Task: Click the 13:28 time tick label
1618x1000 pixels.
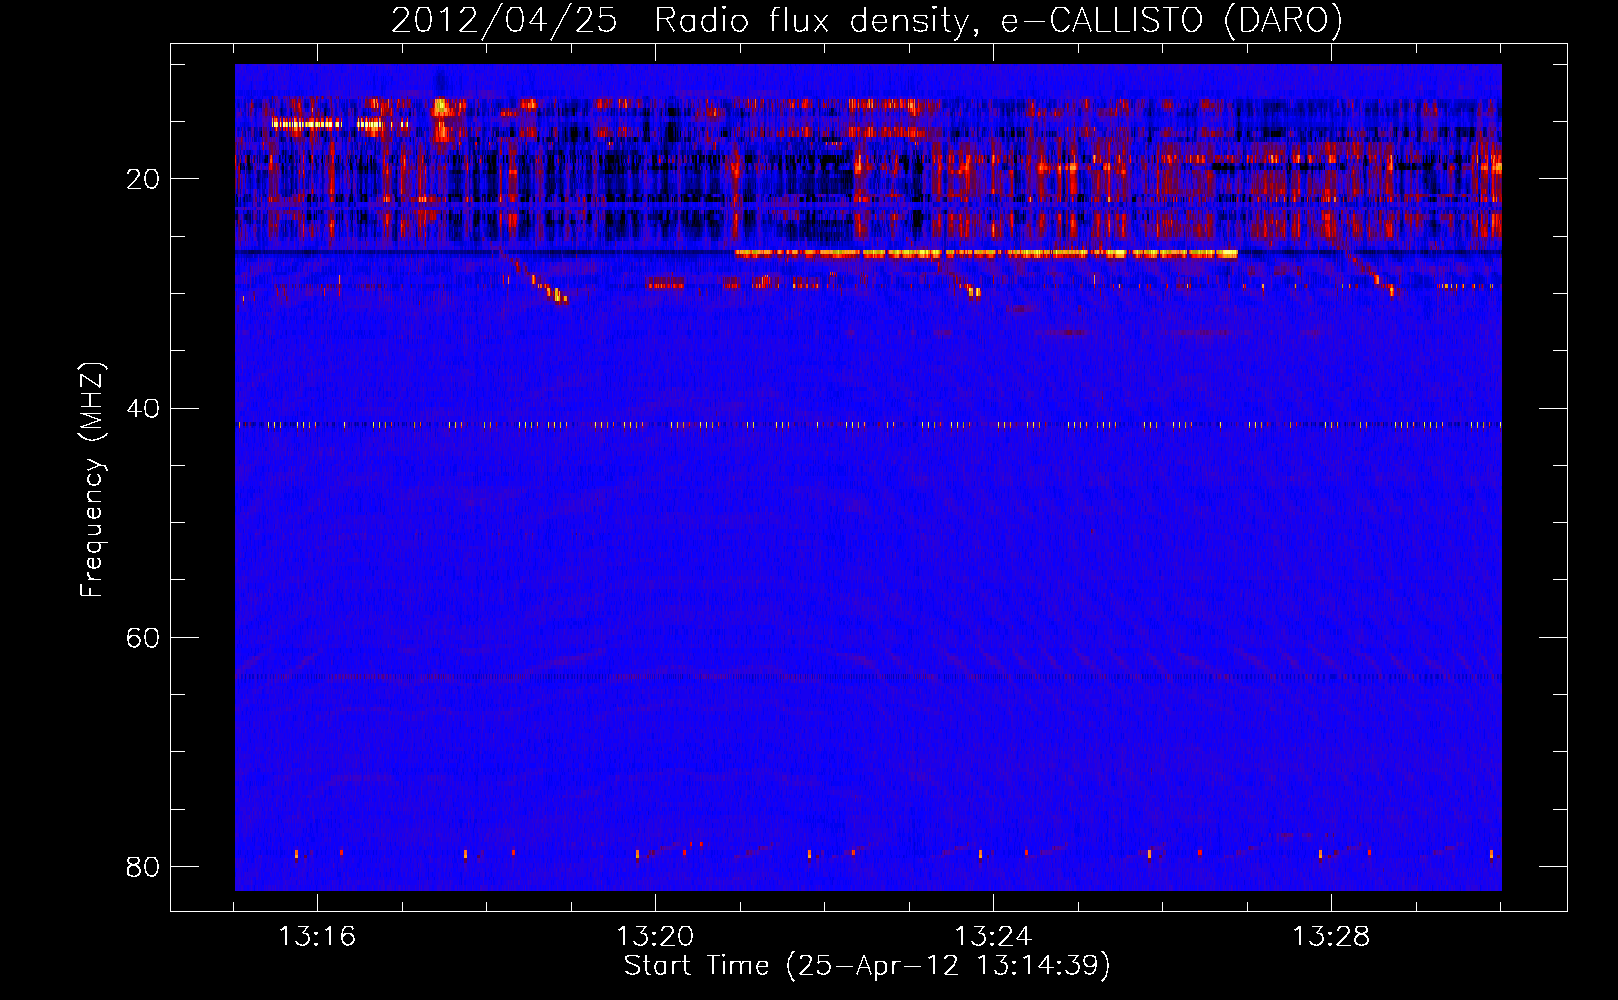Action: pyautogui.click(x=1331, y=937)
